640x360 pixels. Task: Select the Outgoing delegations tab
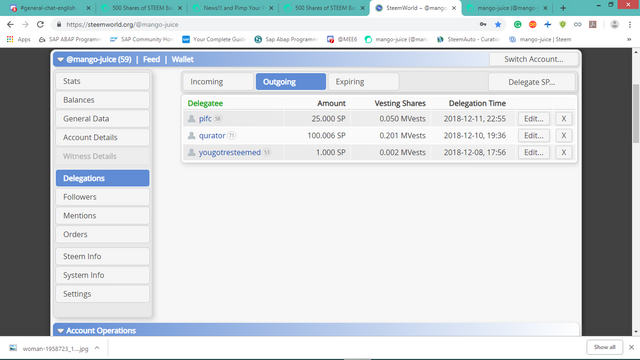tap(291, 82)
